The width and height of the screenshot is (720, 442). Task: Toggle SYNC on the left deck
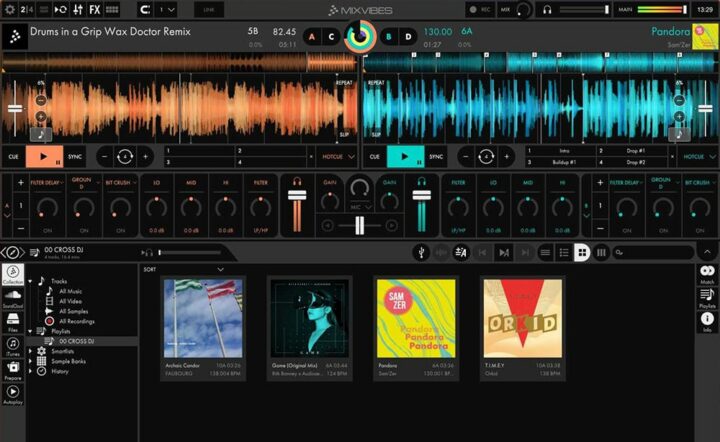(75, 156)
